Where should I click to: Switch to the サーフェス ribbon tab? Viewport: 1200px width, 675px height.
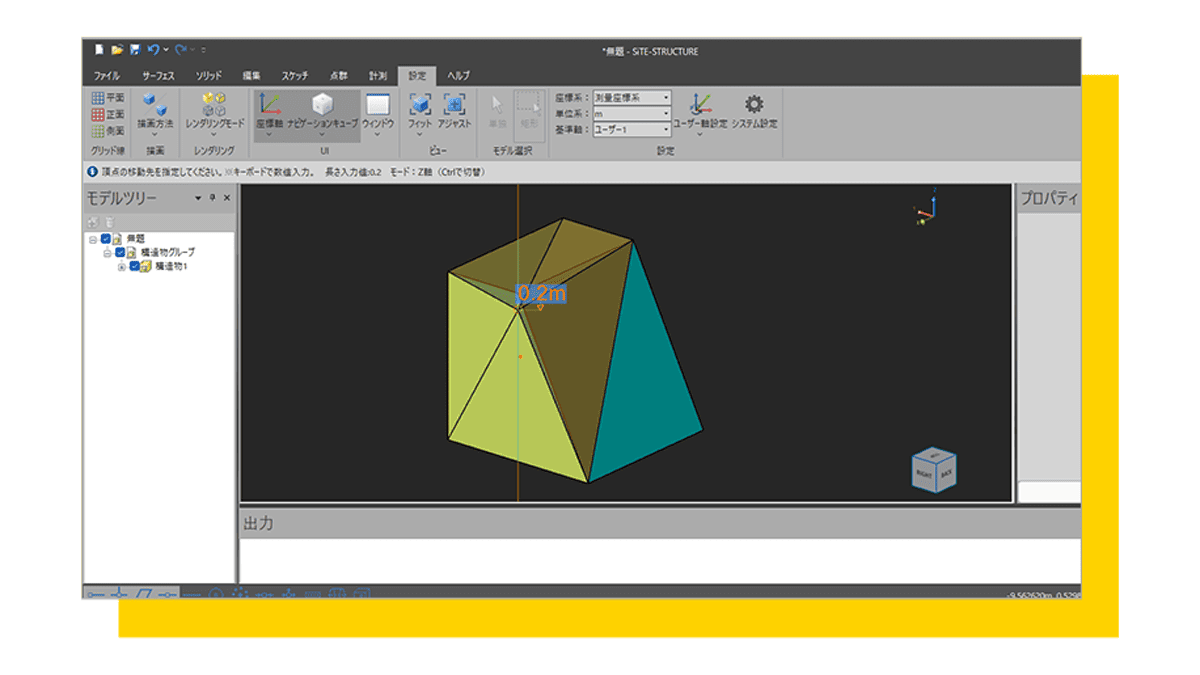(160, 76)
